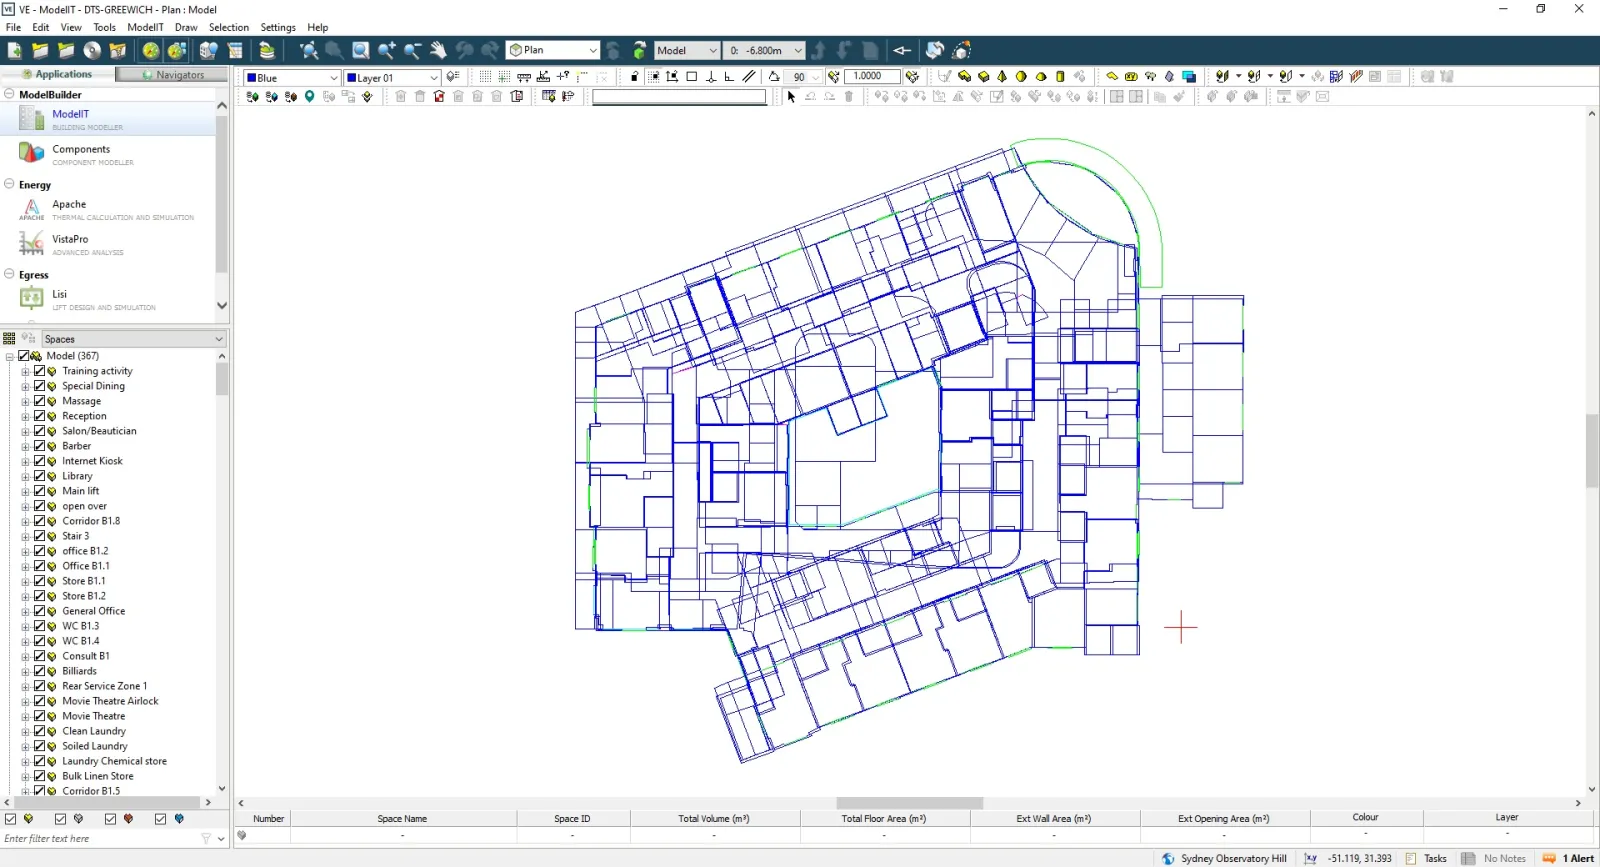Click the 1.0000 grid value field

point(872,76)
